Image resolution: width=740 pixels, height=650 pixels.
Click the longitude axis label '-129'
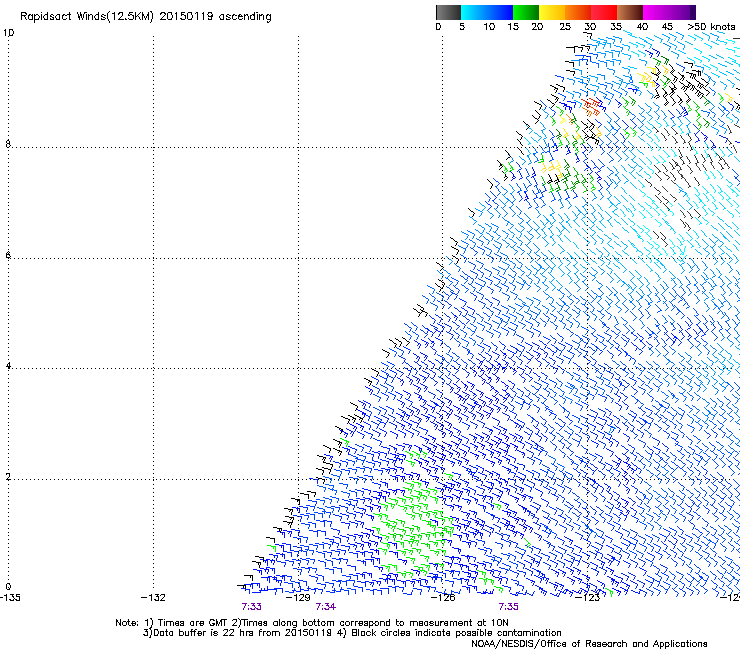[298, 598]
